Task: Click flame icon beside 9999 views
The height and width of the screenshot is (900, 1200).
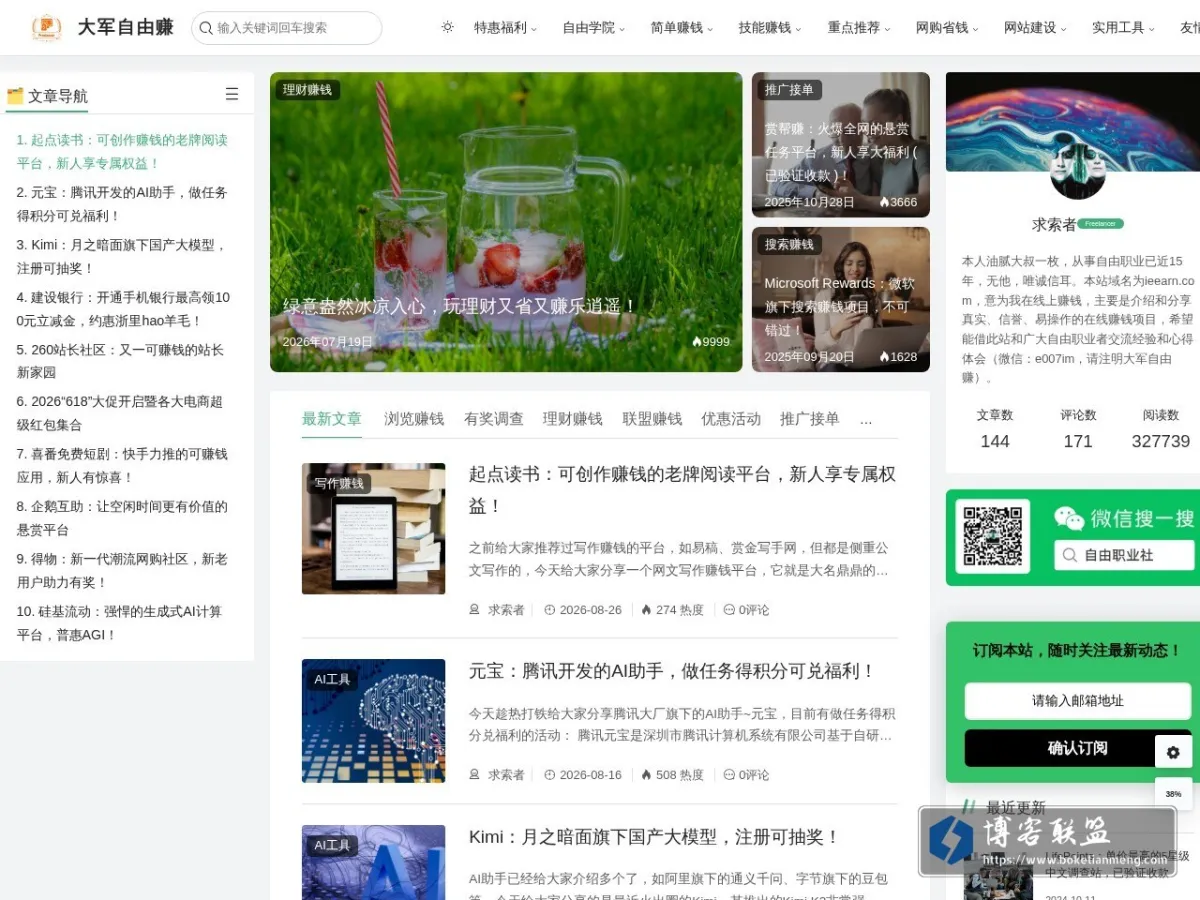Action: pos(696,342)
